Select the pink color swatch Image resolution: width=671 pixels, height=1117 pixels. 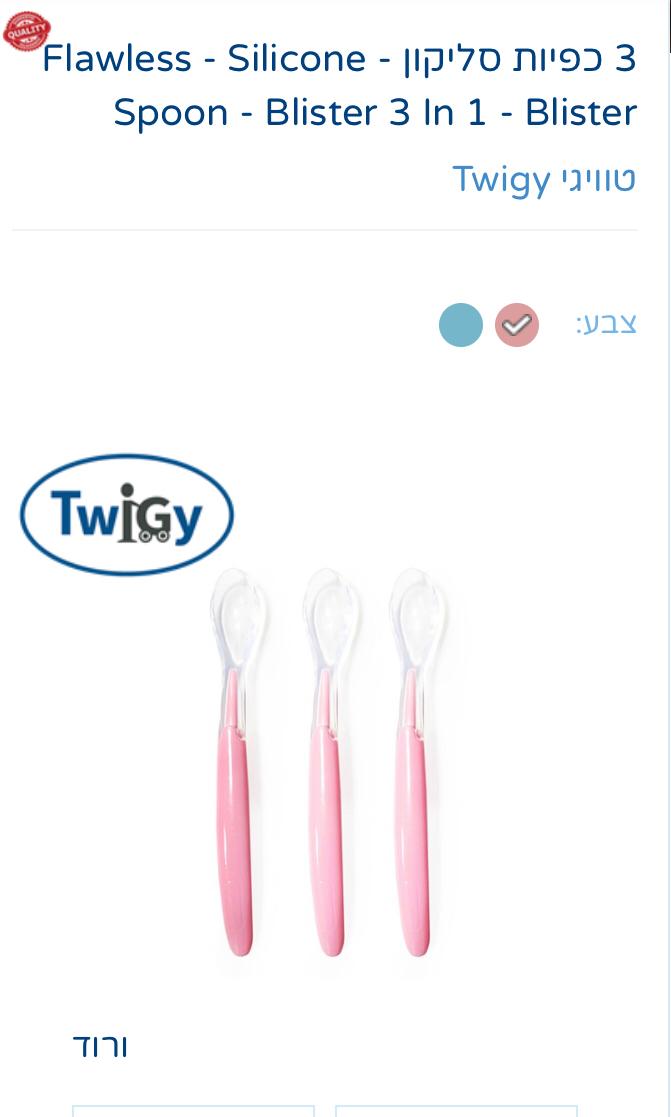point(517,325)
